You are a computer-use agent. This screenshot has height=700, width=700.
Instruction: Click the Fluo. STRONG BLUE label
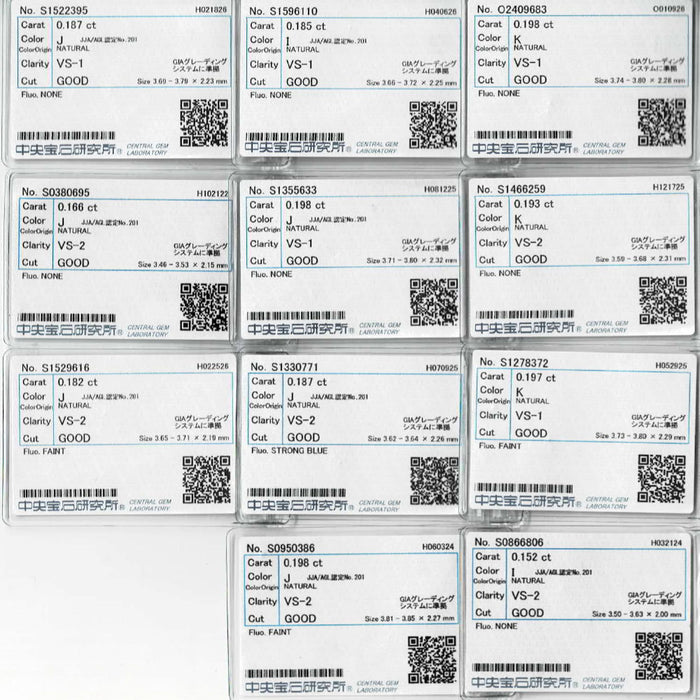[x=289, y=450]
